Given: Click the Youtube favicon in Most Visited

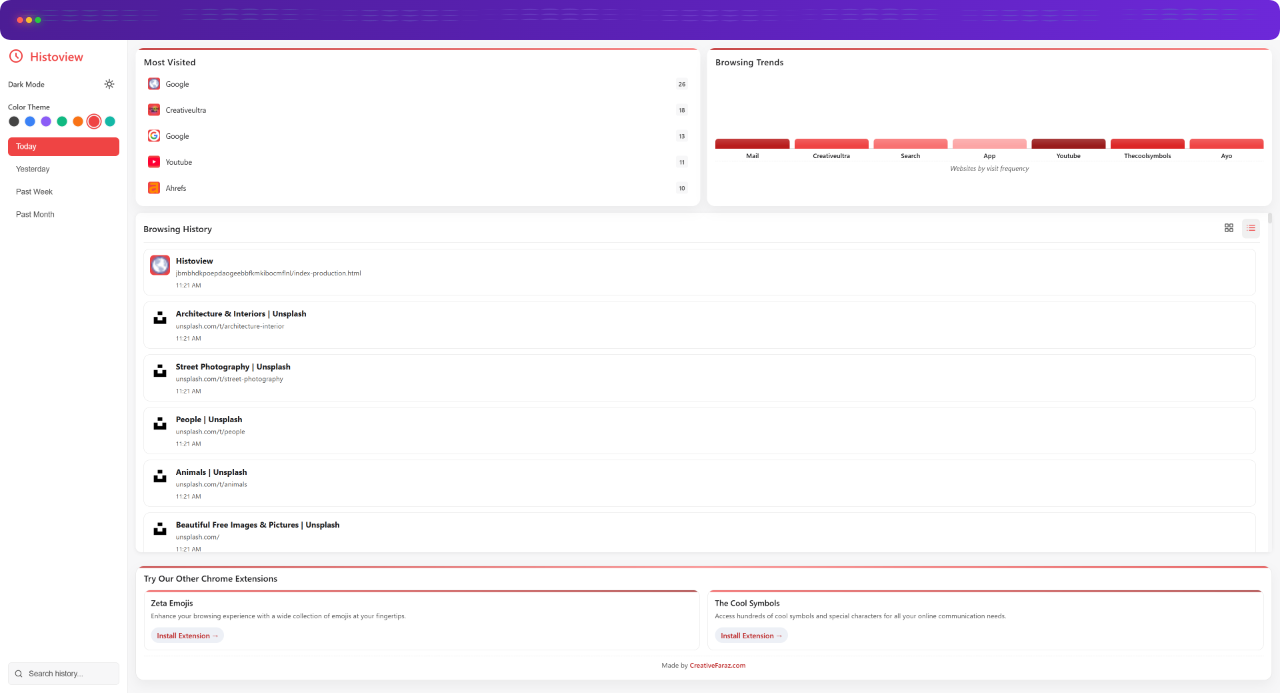Looking at the screenshot, I should coord(154,162).
